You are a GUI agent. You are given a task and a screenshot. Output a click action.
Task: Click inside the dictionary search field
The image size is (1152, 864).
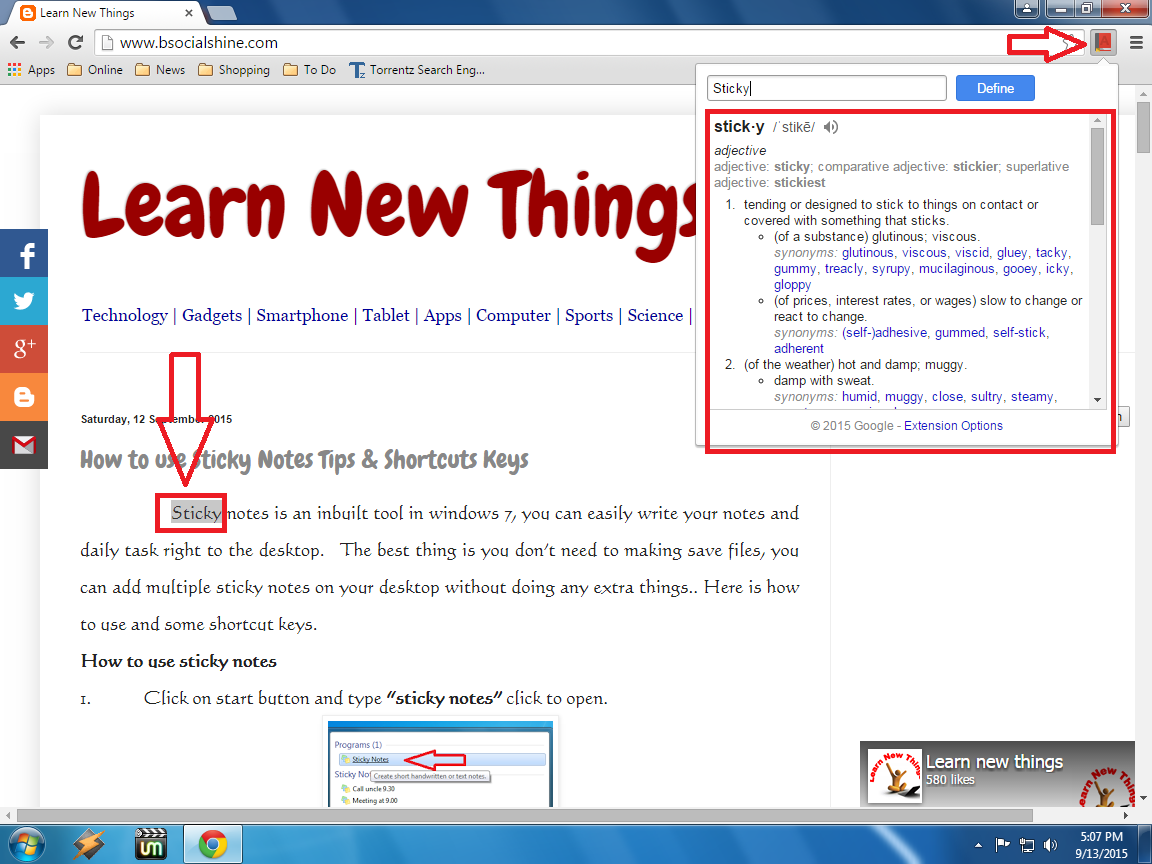(x=826, y=88)
